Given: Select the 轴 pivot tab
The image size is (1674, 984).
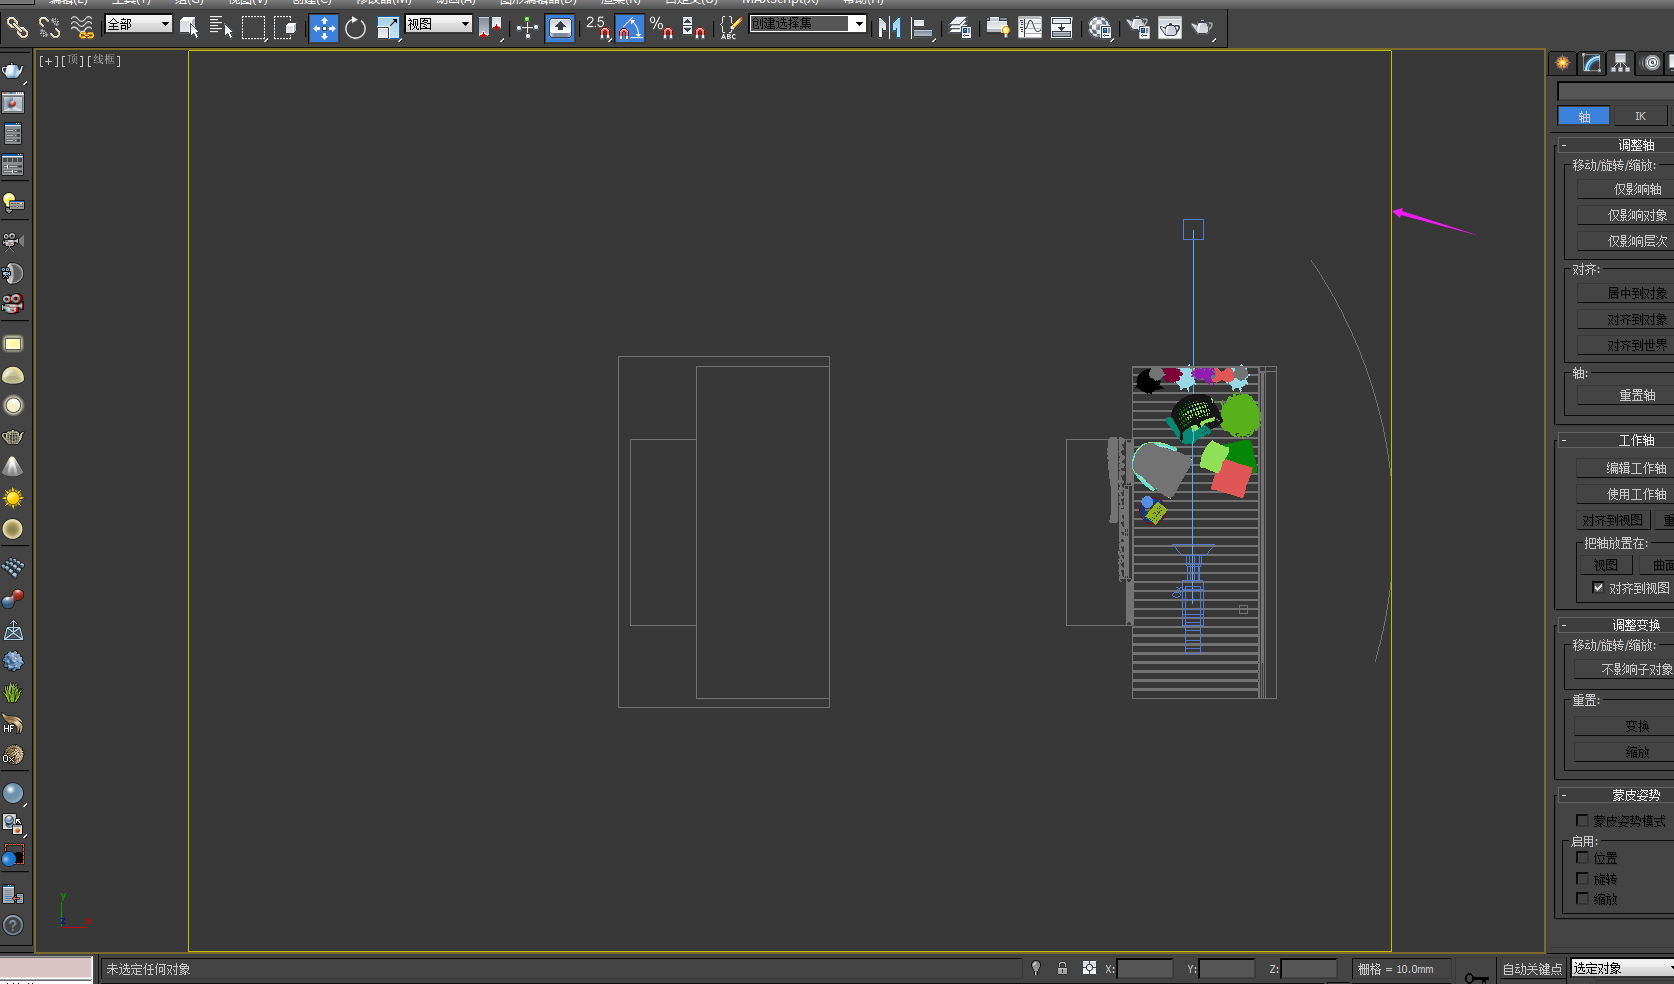Looking at the screenshot, I should 1584,116.
